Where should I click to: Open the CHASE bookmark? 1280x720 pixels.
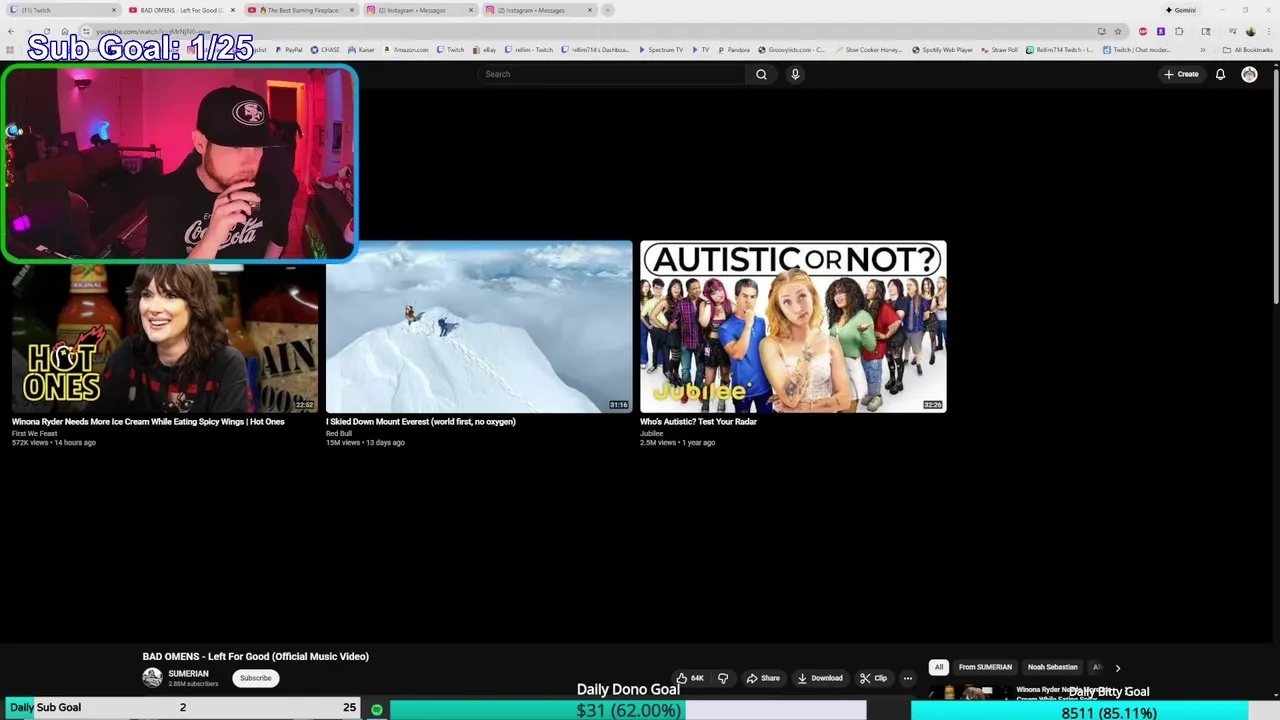325,50
